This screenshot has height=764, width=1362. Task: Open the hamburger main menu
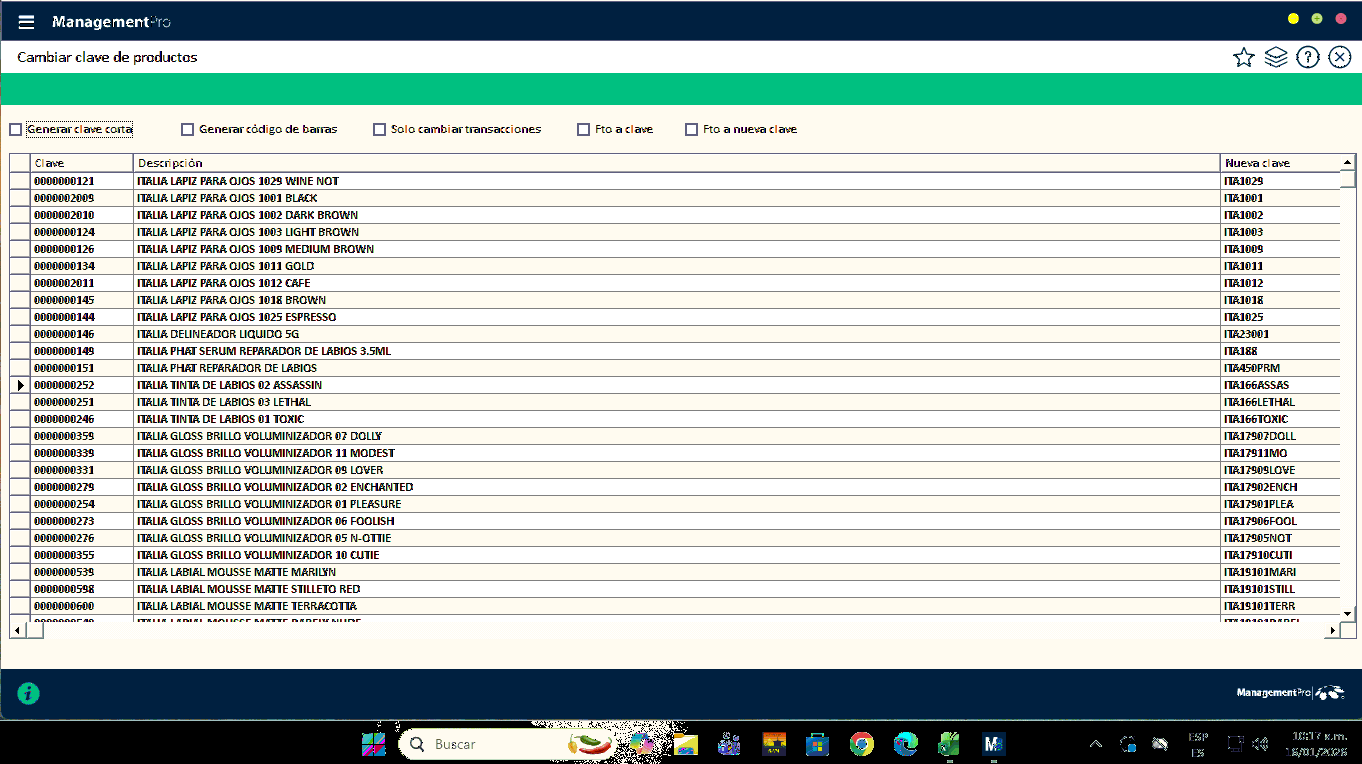(x=27, y=22)
